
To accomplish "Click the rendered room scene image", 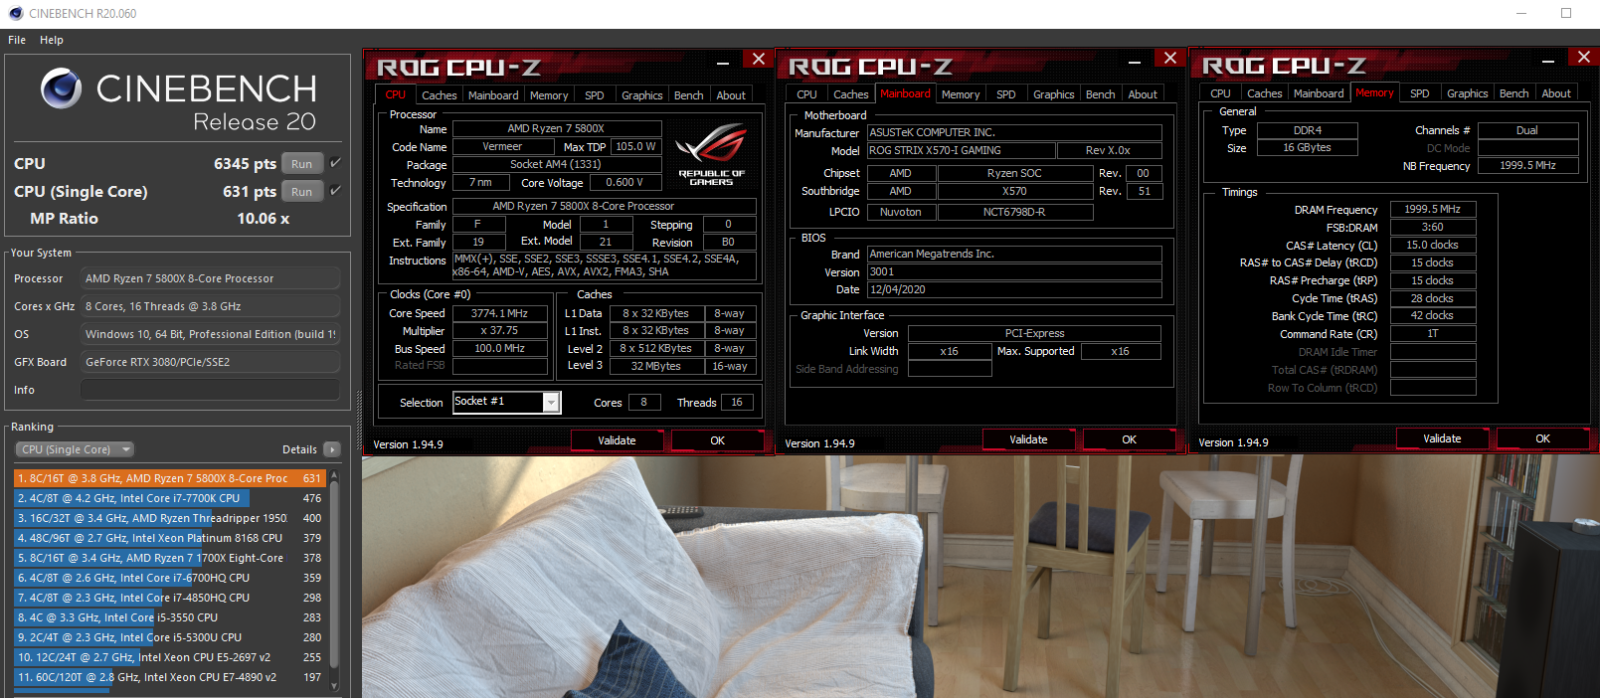I will coord(980,577).
